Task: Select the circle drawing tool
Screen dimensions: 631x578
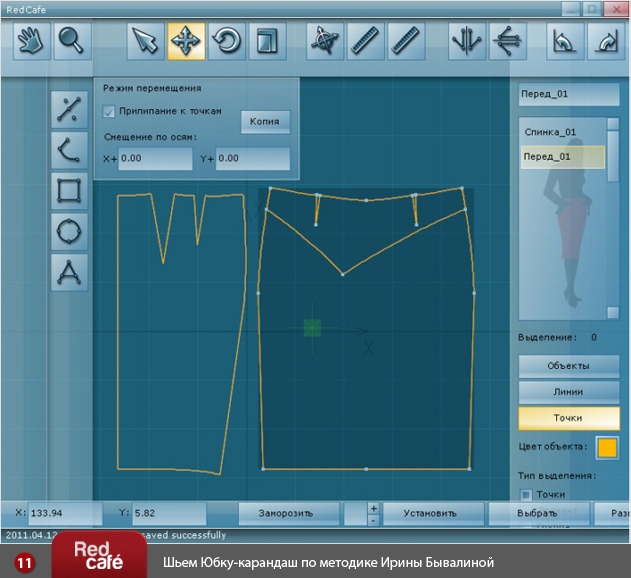Action: 69,231
